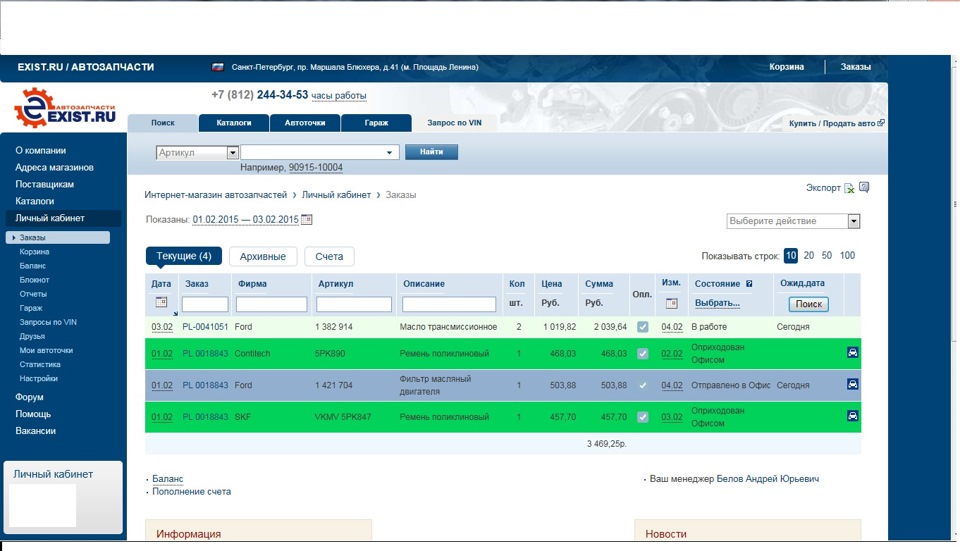
Task: Toggle paid checkbox in PL-0041051 row
Action: (x=642, y=327)
